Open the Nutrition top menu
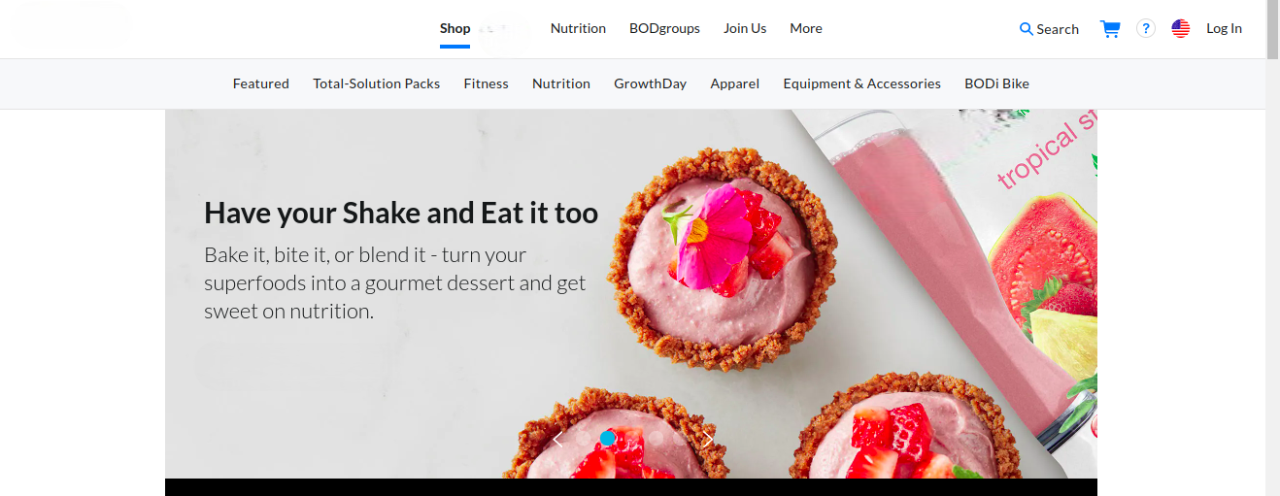Viewport: 1280px width, 496px height. (x=578, y=28)
